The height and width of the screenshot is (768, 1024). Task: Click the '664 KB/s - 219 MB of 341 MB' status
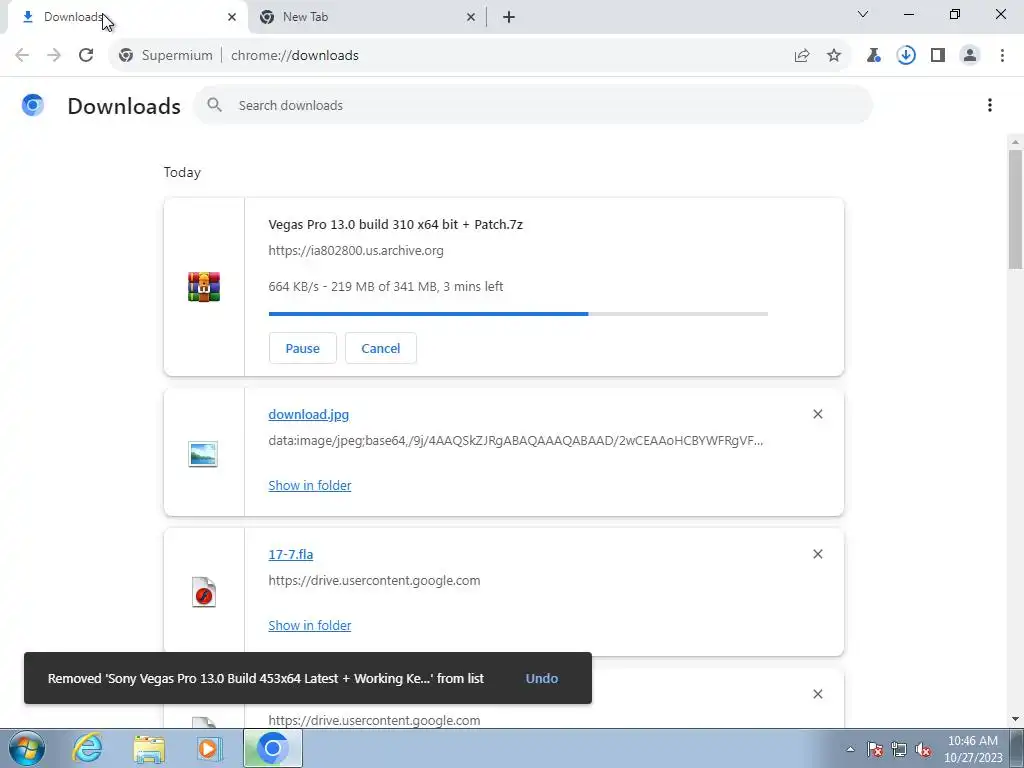pyautogui.click(x=386, y=286)
